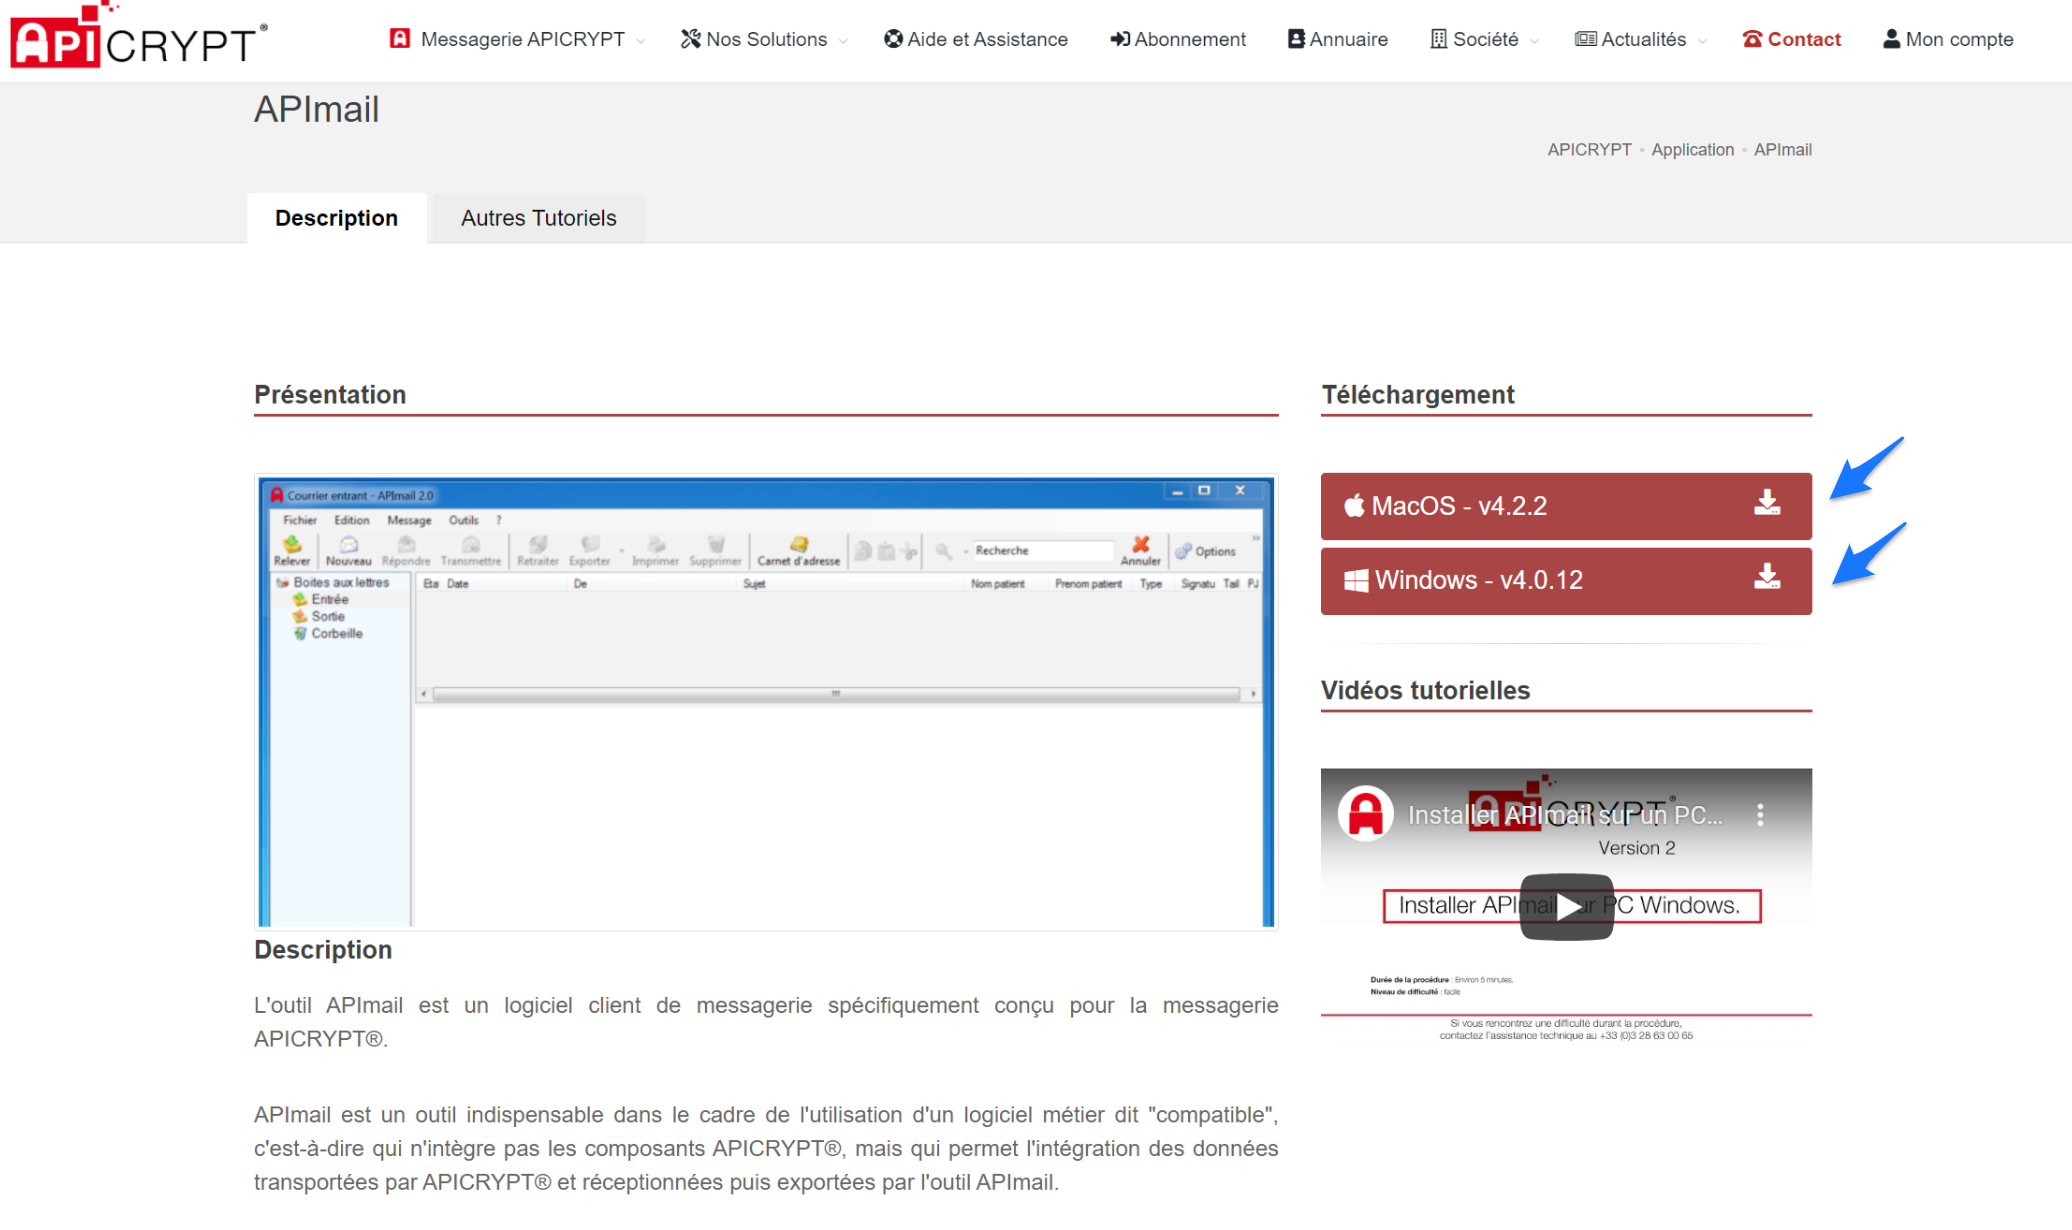Open the YouTube video options menu
This screenshot has width=2072, height=1230.
[x=1760, y=815]
